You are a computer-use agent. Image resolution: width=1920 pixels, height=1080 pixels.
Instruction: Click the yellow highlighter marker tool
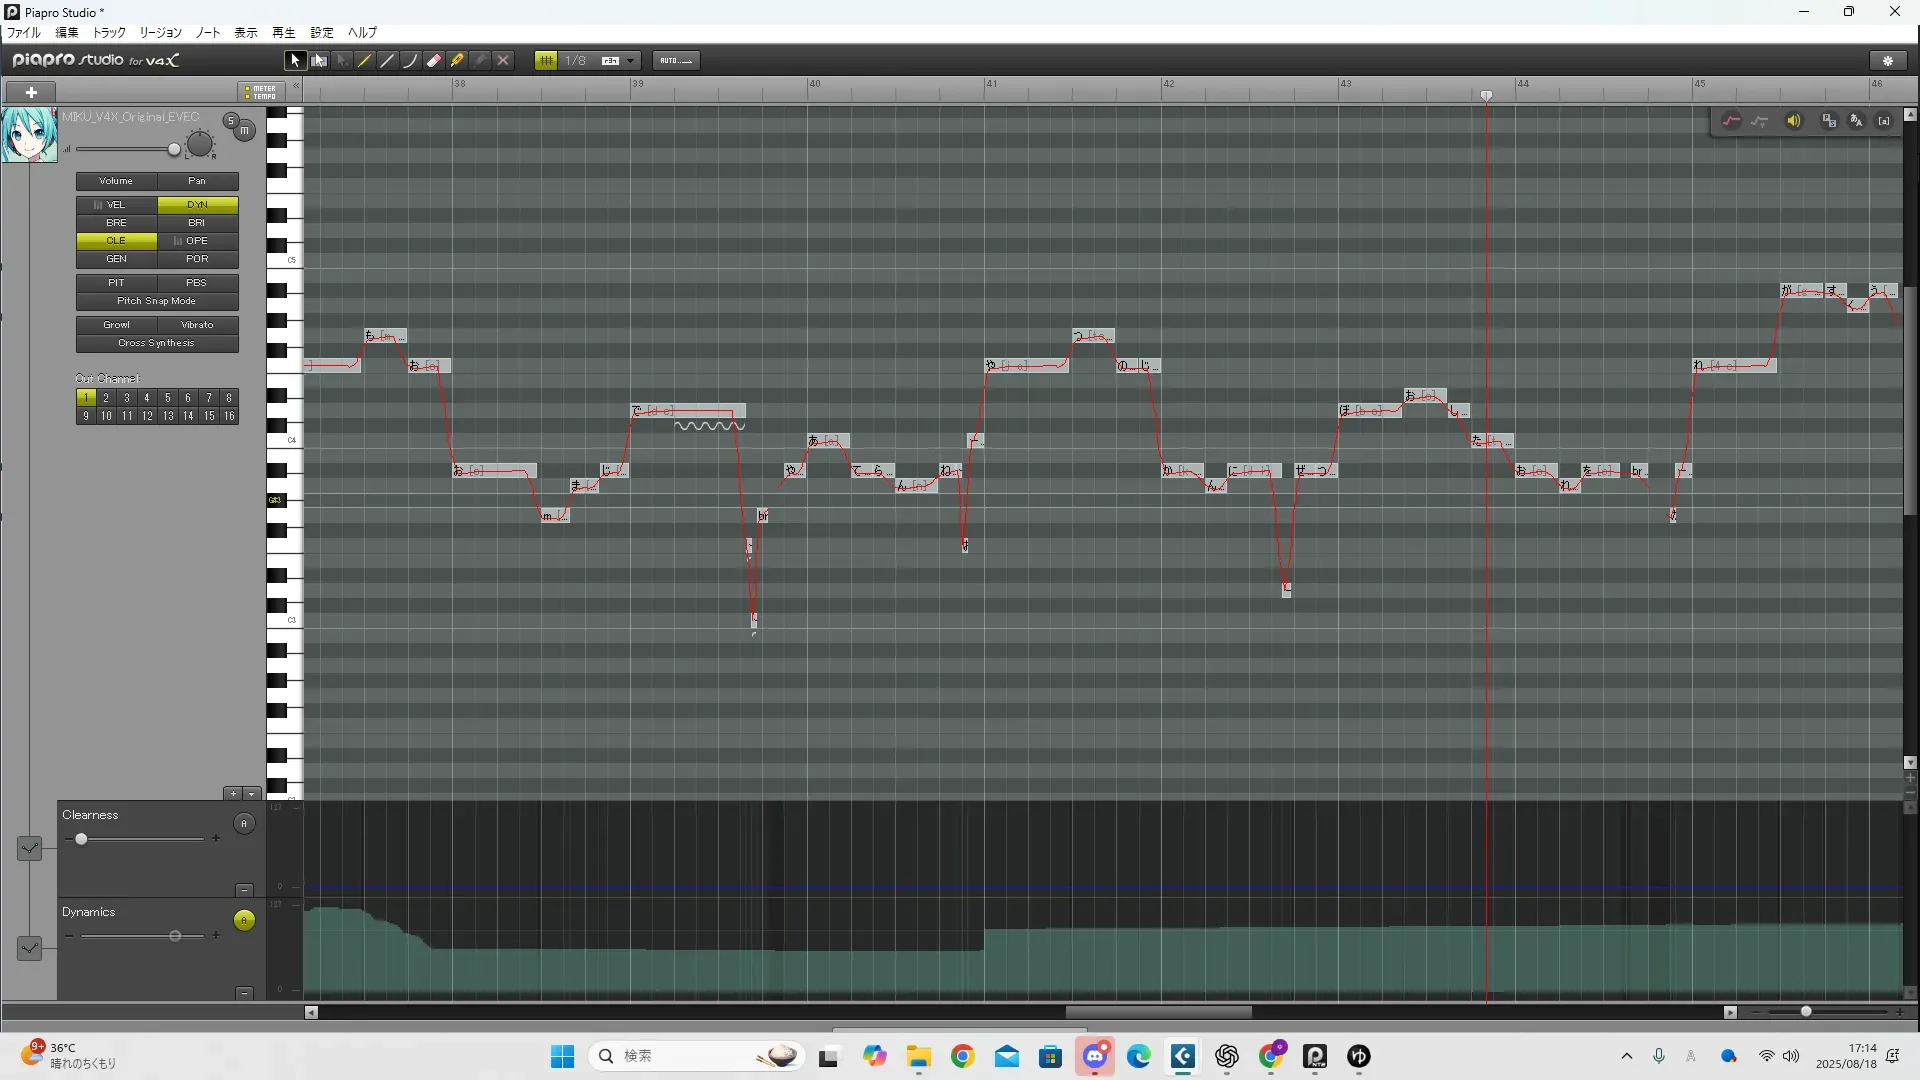coord(457,61)
